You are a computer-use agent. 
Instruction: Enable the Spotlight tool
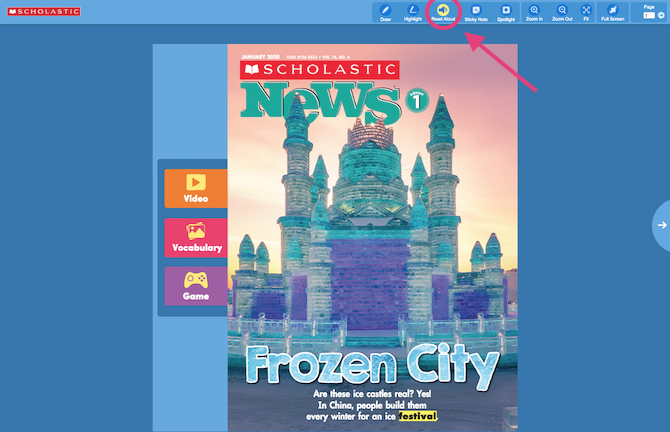(x=506, y=12)
